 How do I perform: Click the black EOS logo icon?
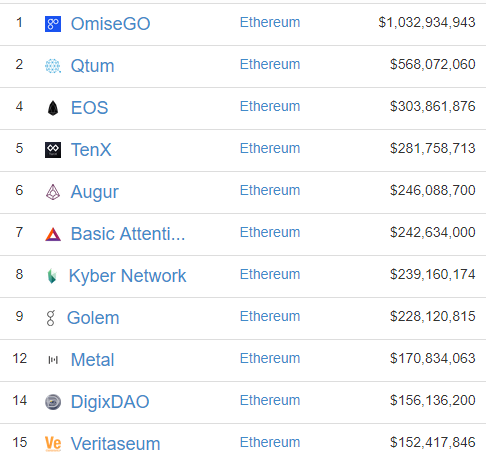(x=53, y=108)
